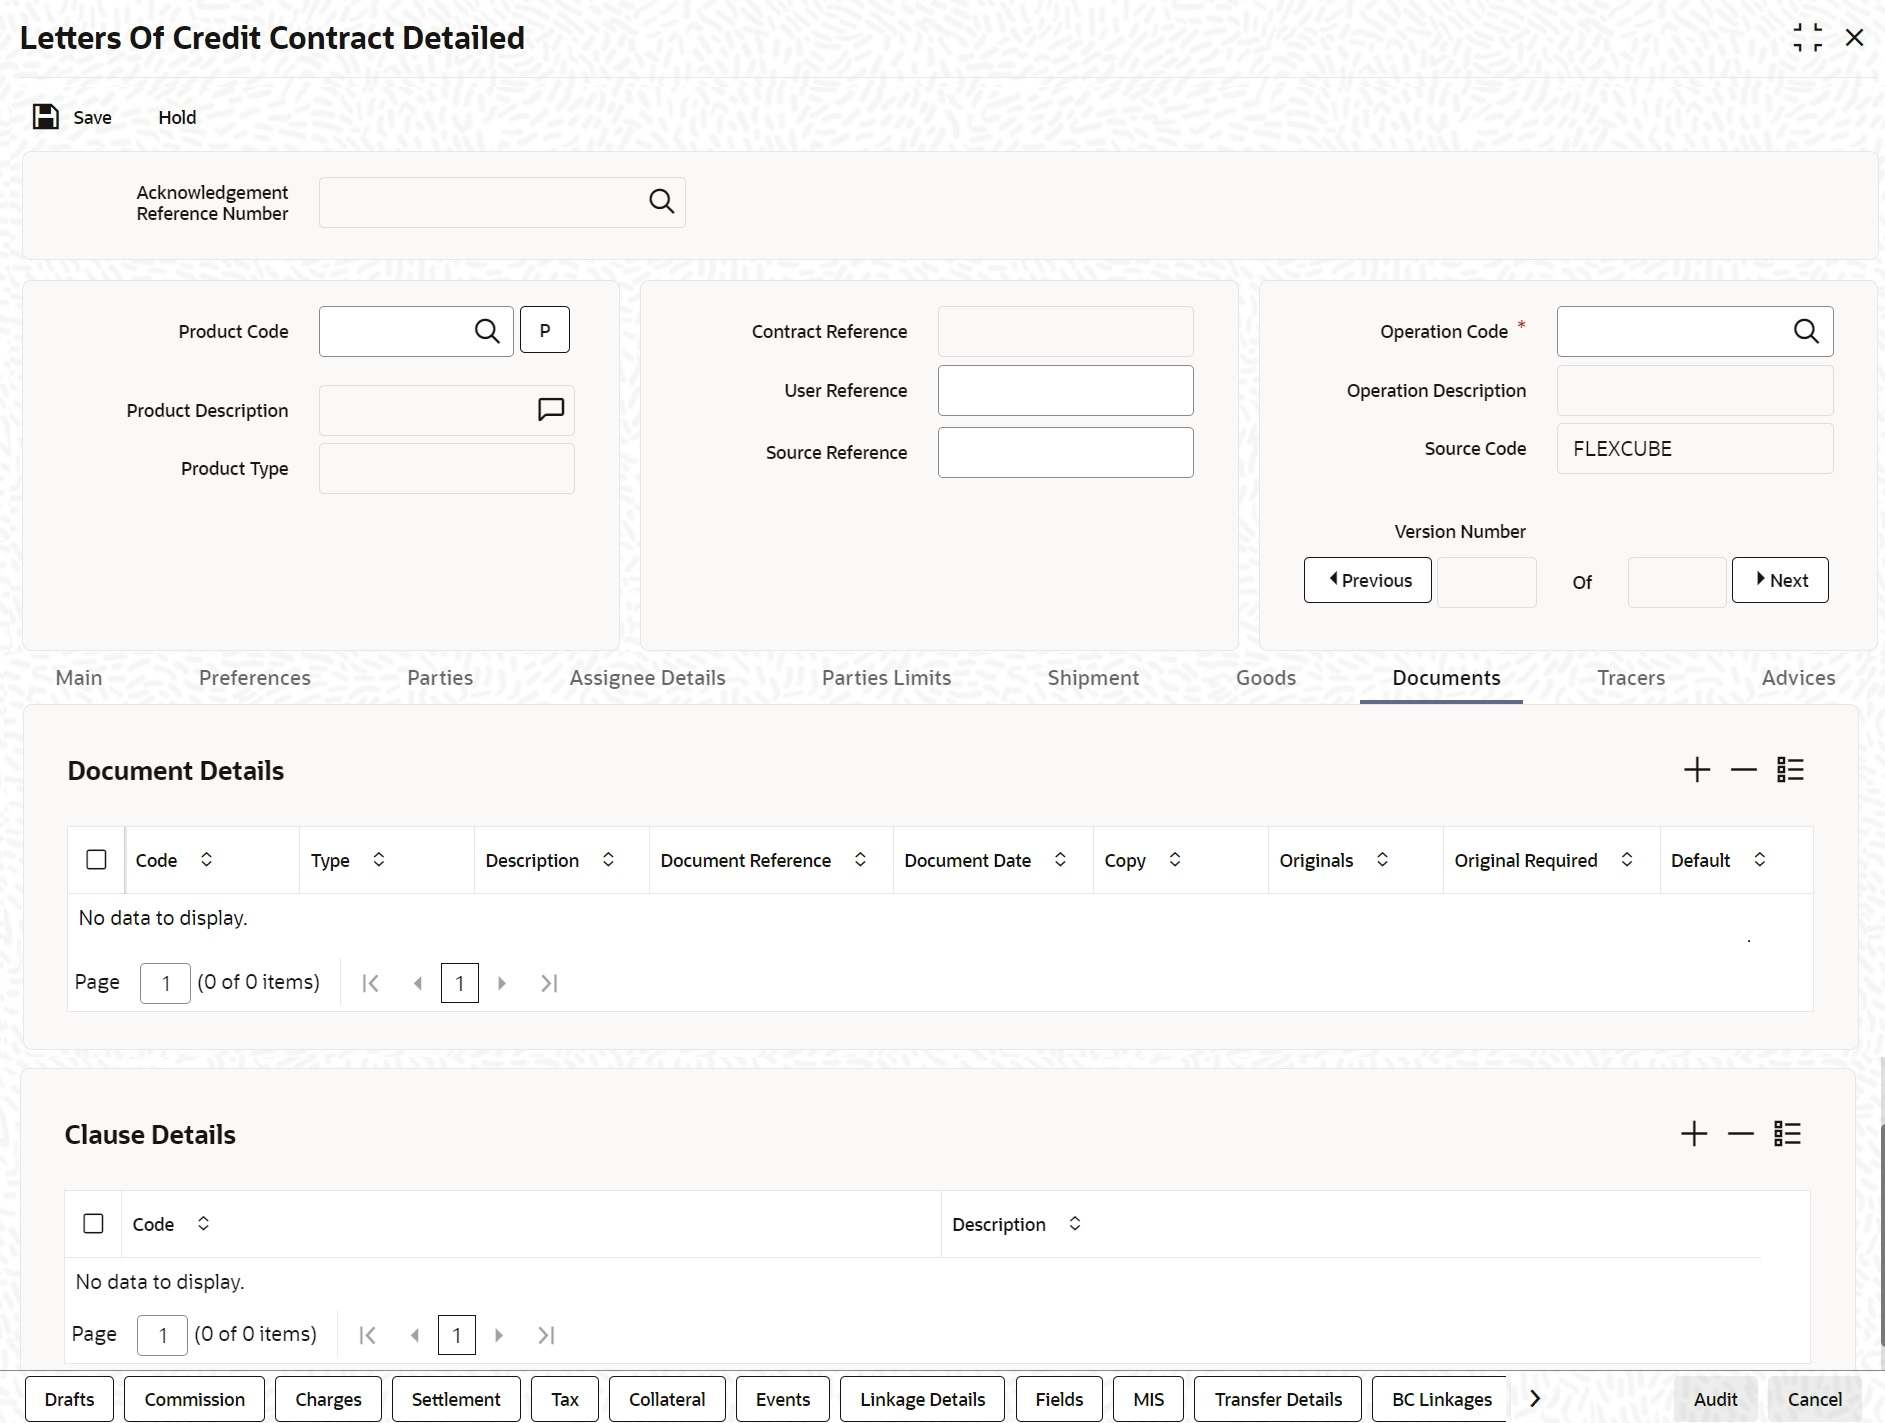
Task: Sort Document Details by Type column
Action: coord(379,860)
